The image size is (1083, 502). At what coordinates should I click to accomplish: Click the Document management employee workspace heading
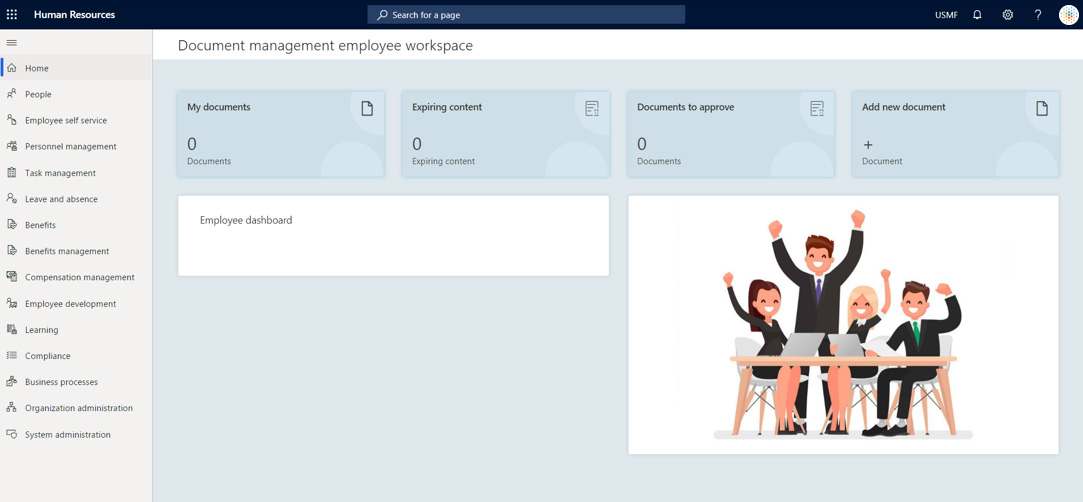coord(325,46)
